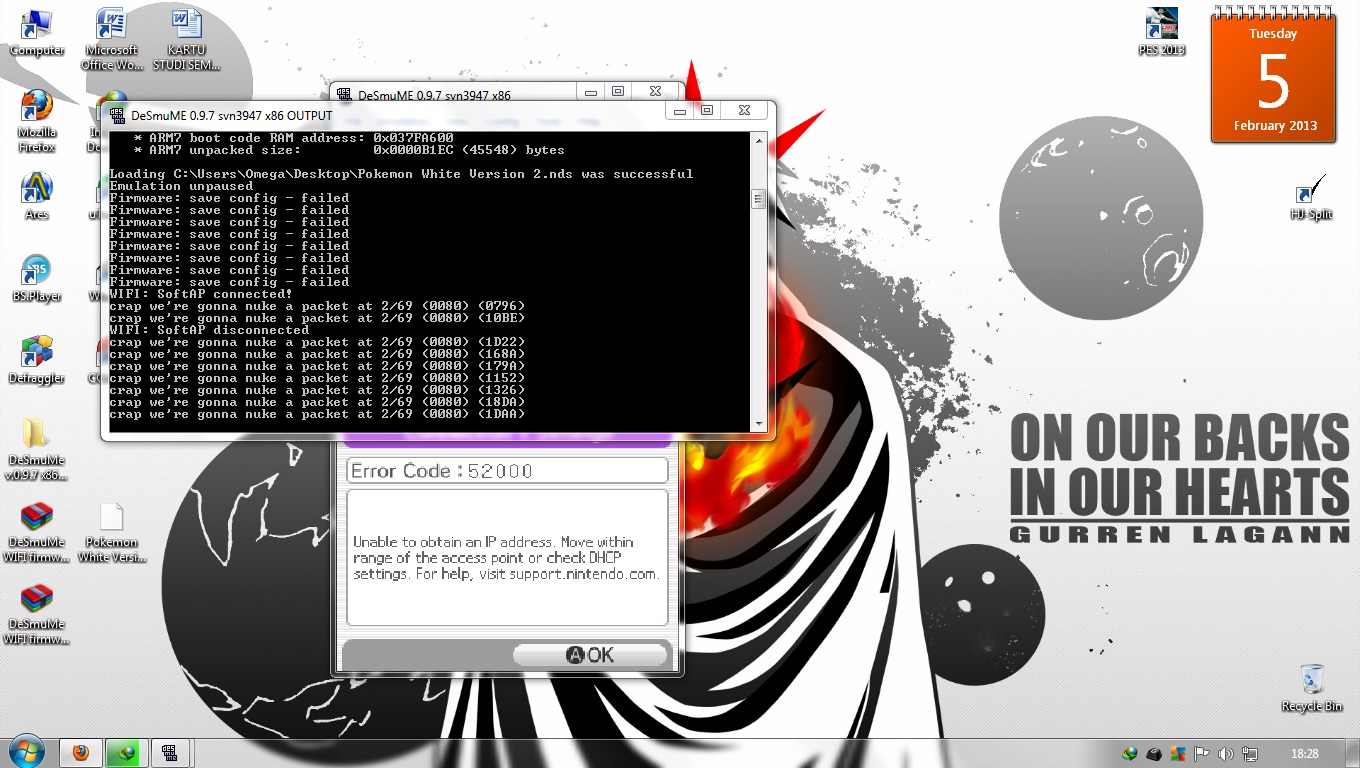Click the 'ARM7 boot code RAM address' line

point(293,138)
